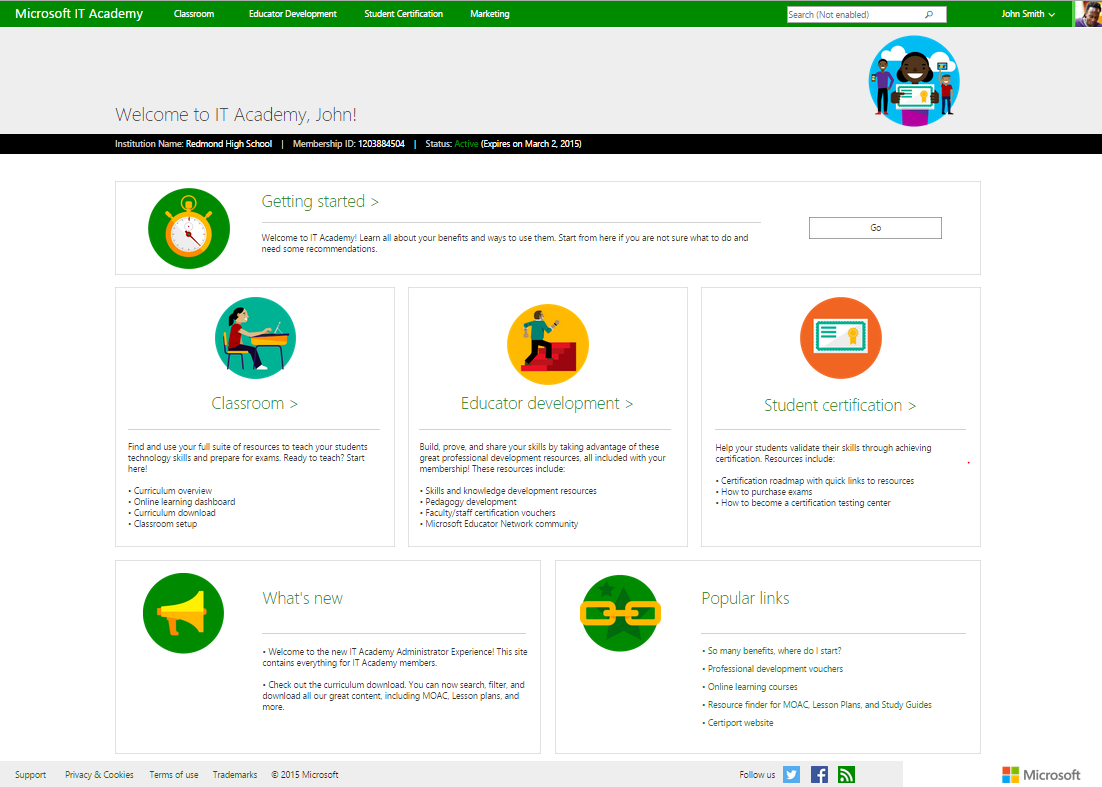Click Faculty/staff certification vouchers bullet
The width and height of the screenshot is (1102, 787).
point(490,513)
